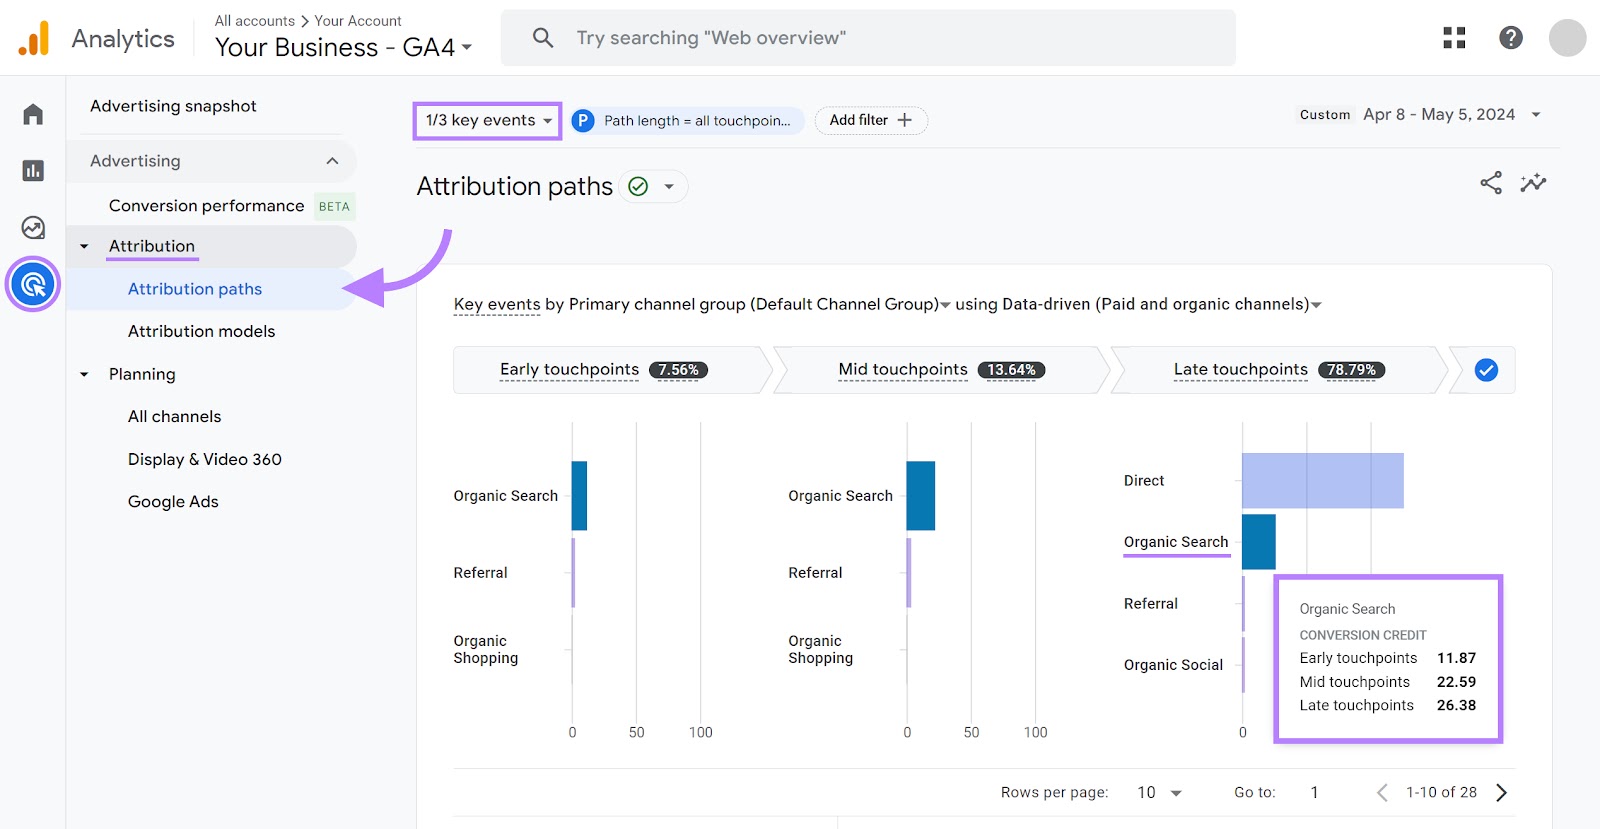Open the Advertising icon in sidebar

33,285
